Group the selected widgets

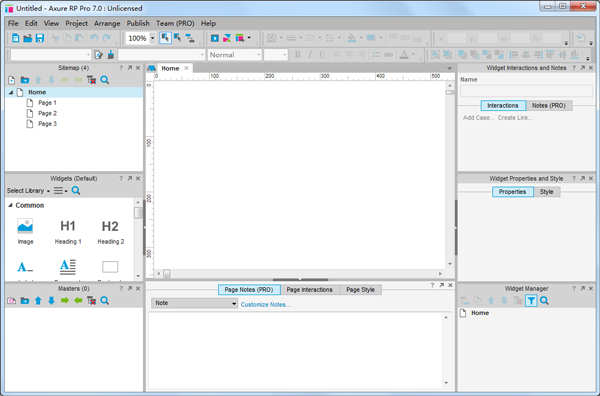(x=435, y=55)
